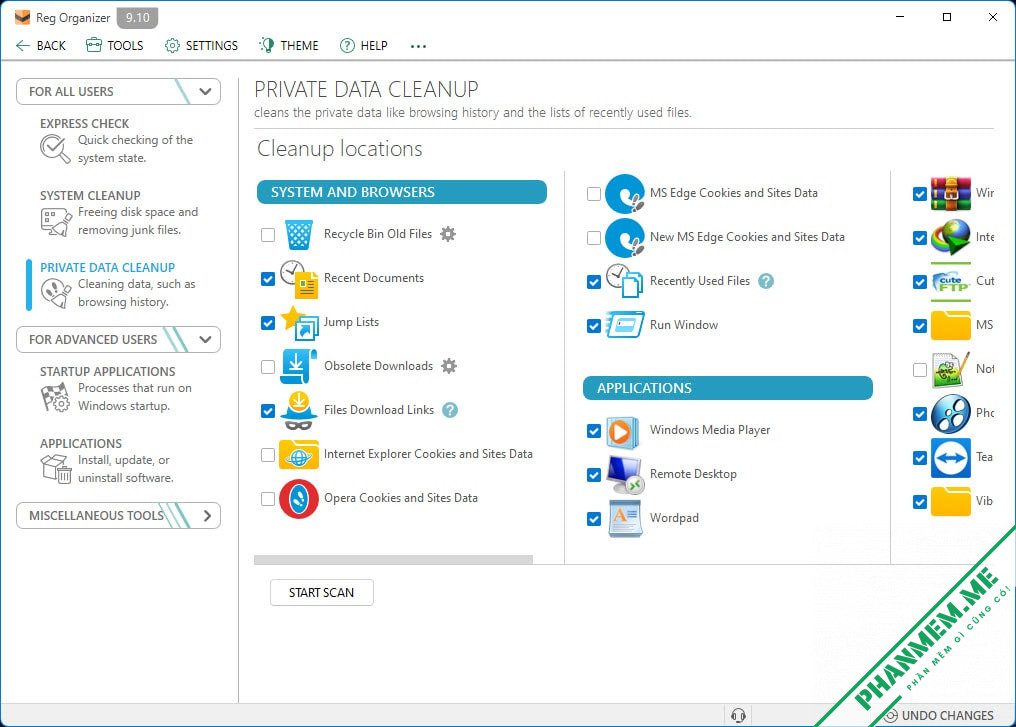Screen dimensions: 1016x727
Task: Click the System and Browsers header
Action: point(402,192)
